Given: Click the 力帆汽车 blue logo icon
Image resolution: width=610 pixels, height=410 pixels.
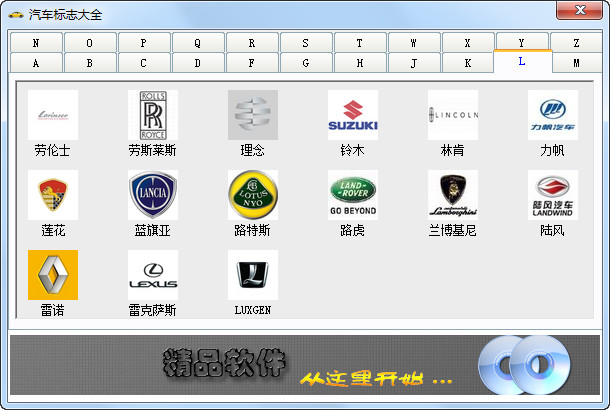Looking at the screenshot, I should point(553,115).
